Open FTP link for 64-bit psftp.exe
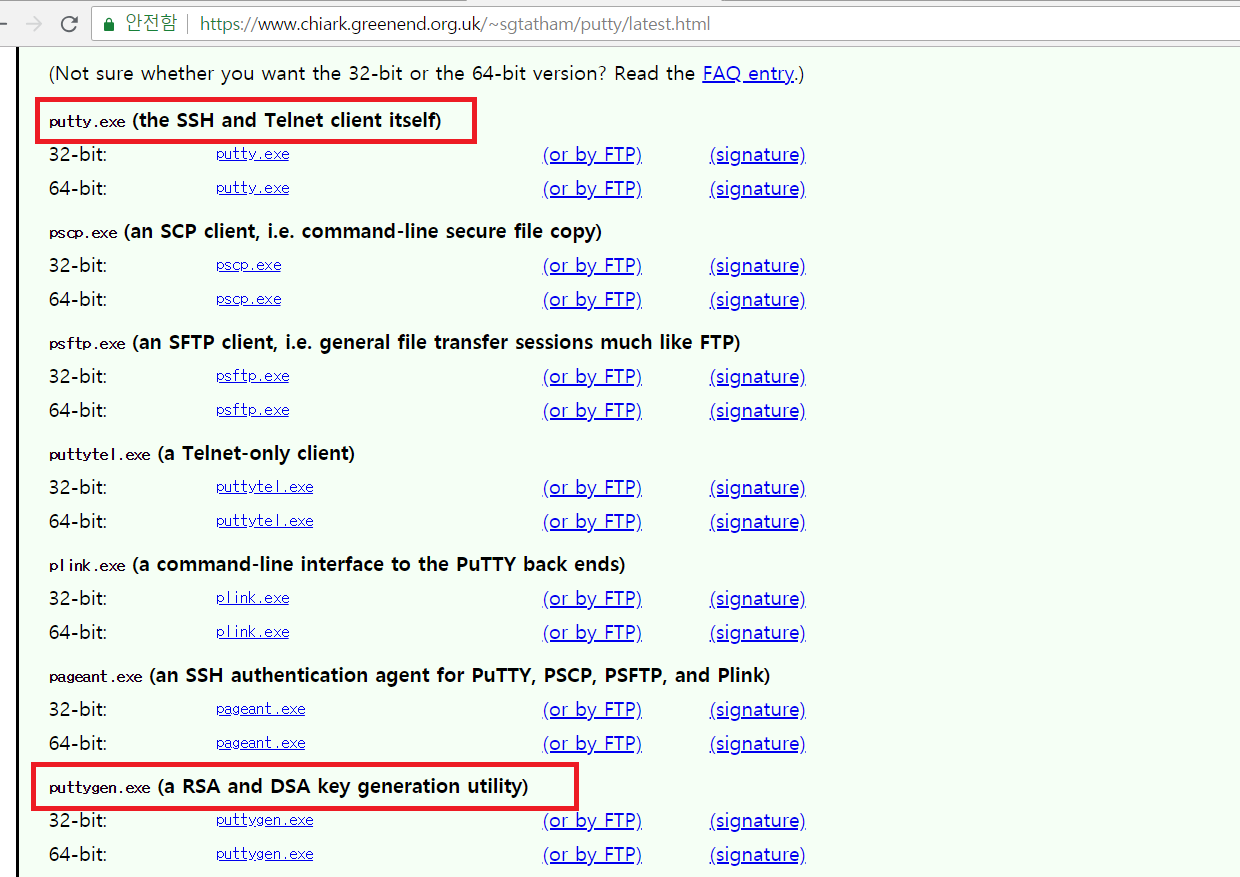This screenshot has width=1240, height=877. (x=592, y=411)
